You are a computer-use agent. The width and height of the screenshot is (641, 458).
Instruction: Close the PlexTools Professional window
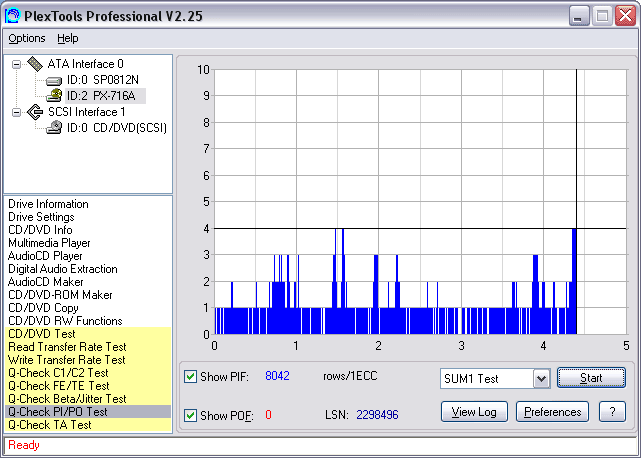tap(625, 16)
